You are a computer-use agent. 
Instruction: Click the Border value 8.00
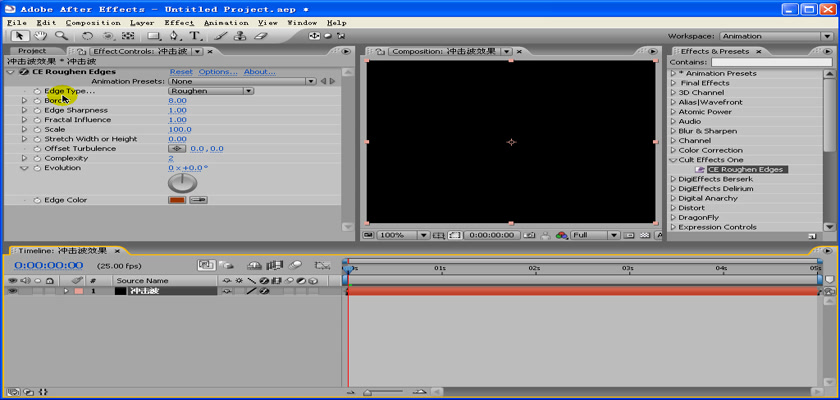[x=177, y=101]
